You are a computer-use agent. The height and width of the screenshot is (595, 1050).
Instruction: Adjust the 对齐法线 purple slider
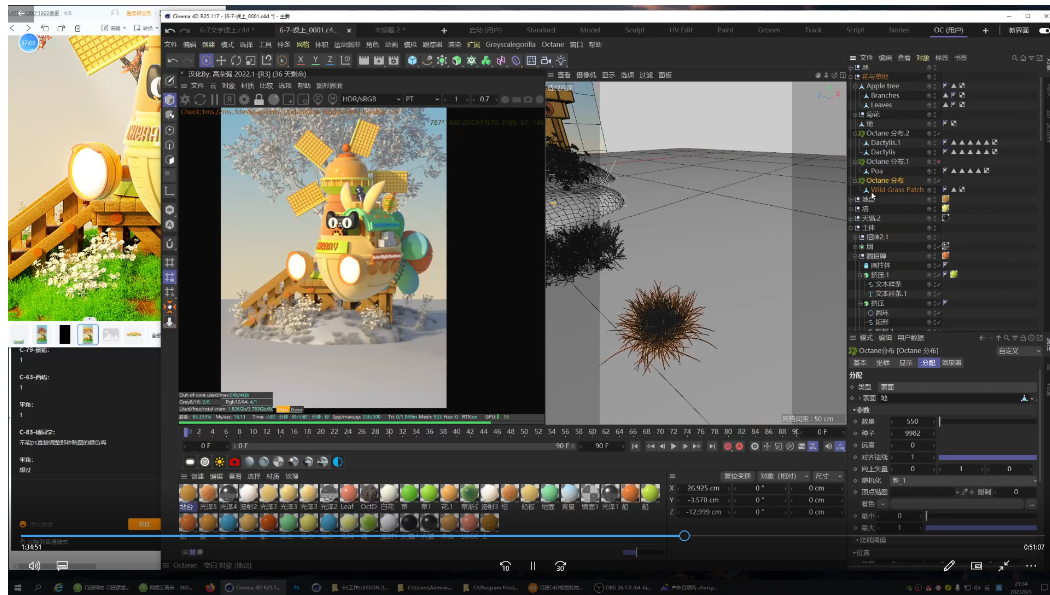click(988, 457)
